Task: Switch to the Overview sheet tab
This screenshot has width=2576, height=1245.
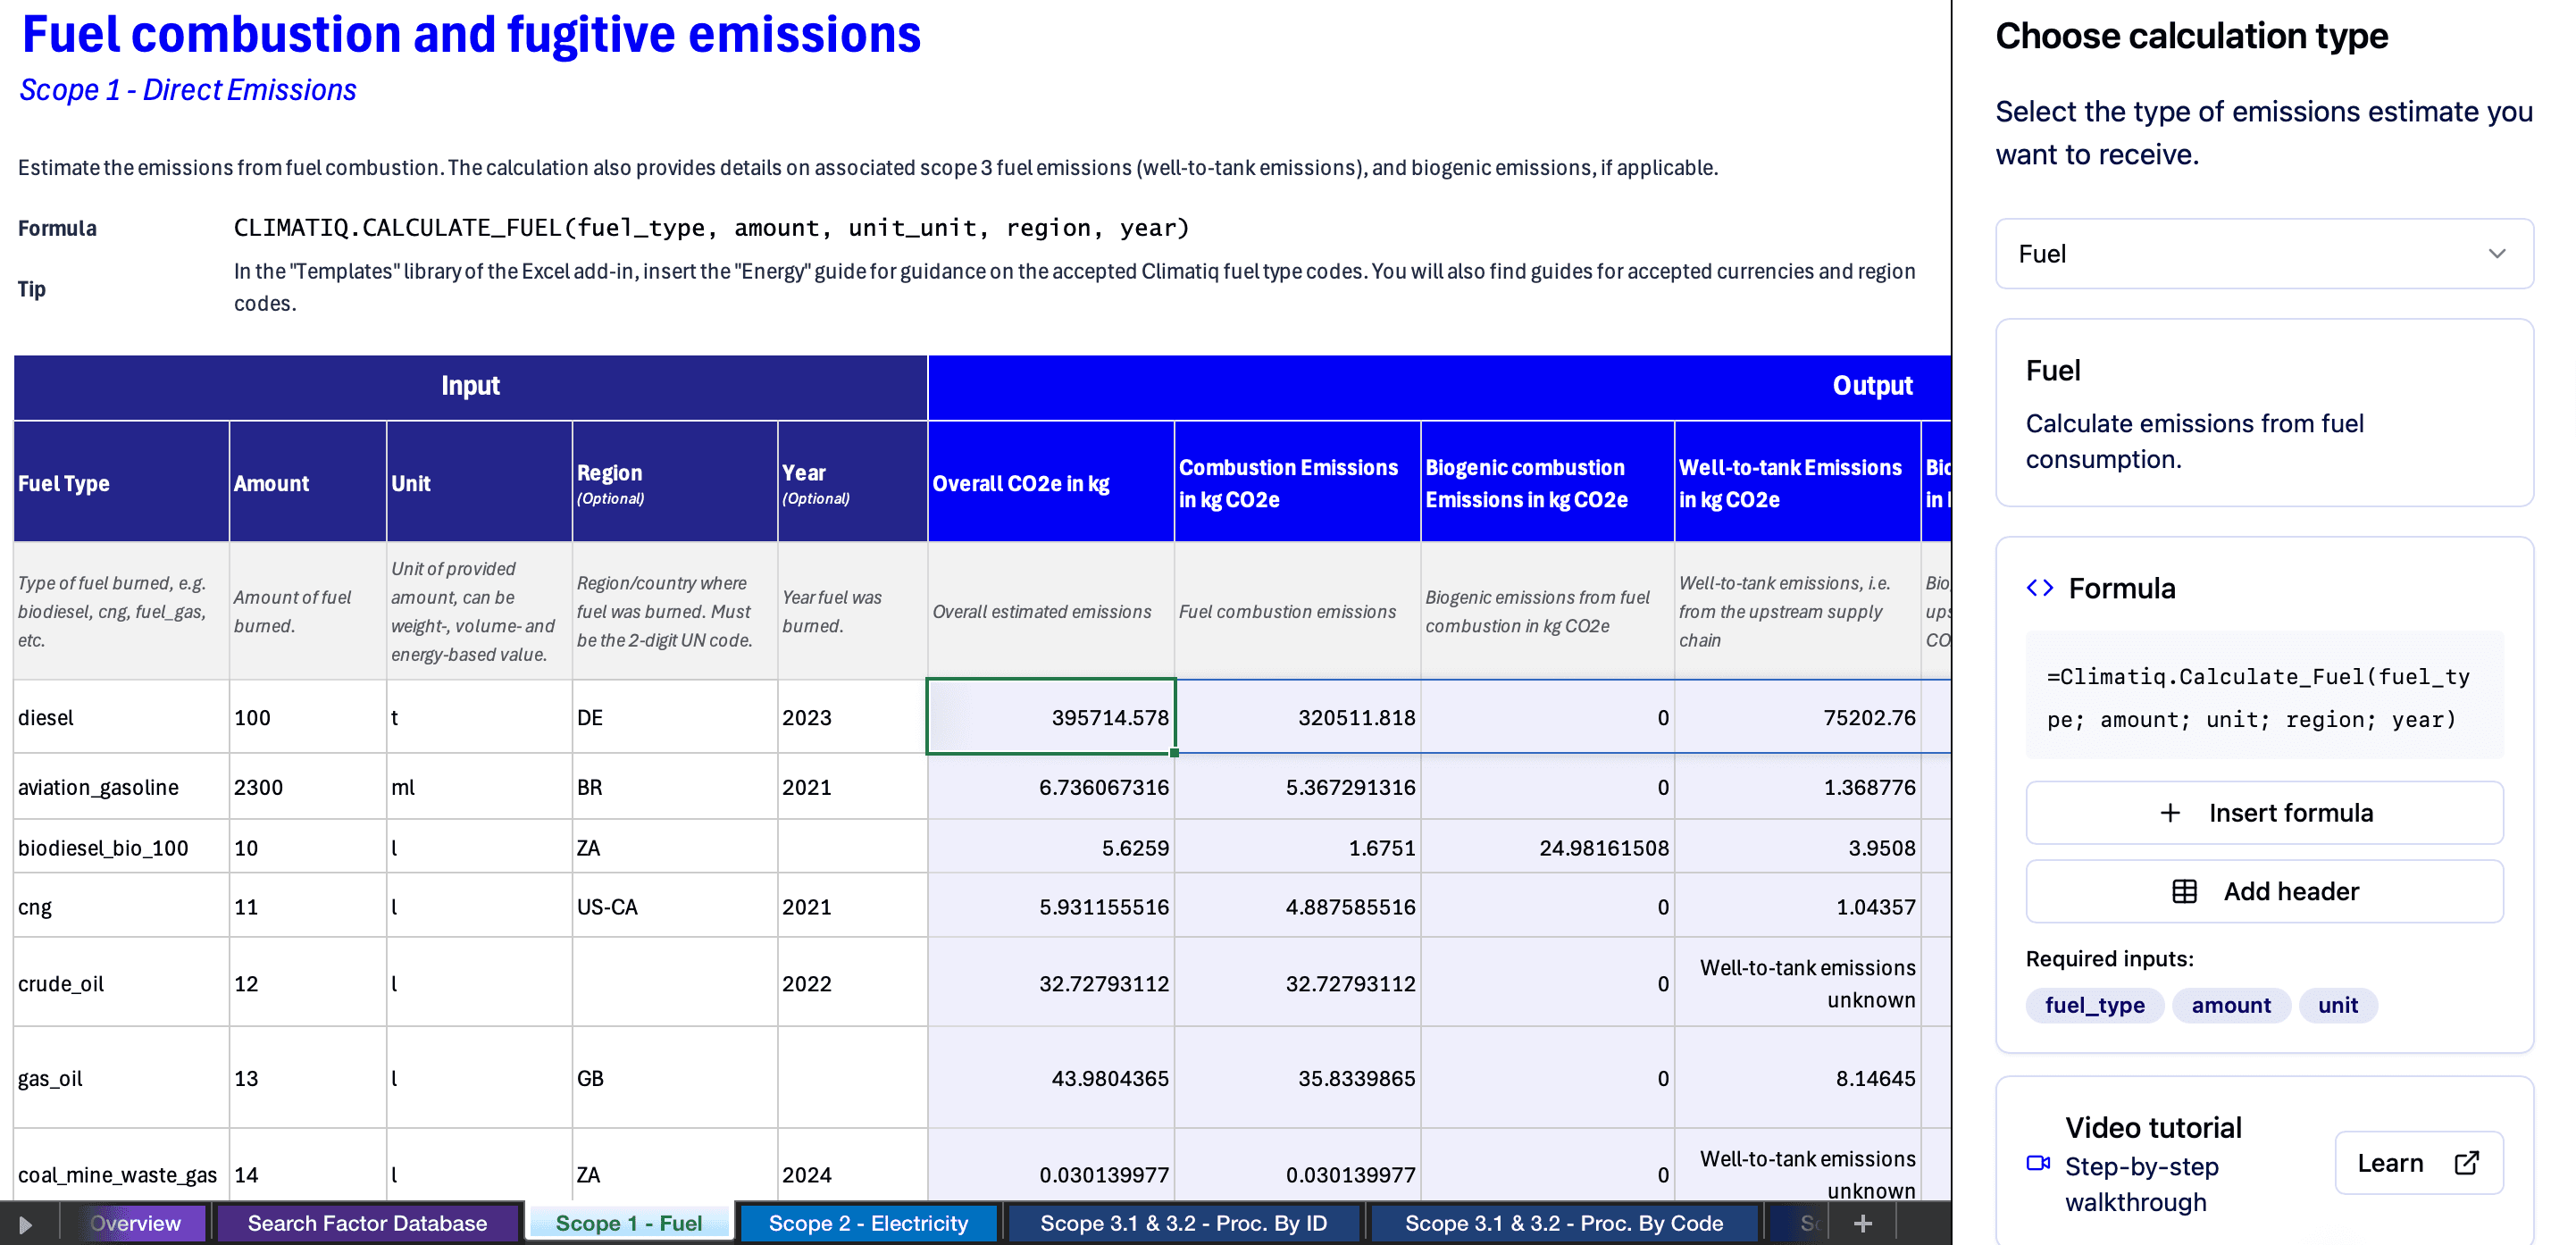Action: coord(135,1222)
